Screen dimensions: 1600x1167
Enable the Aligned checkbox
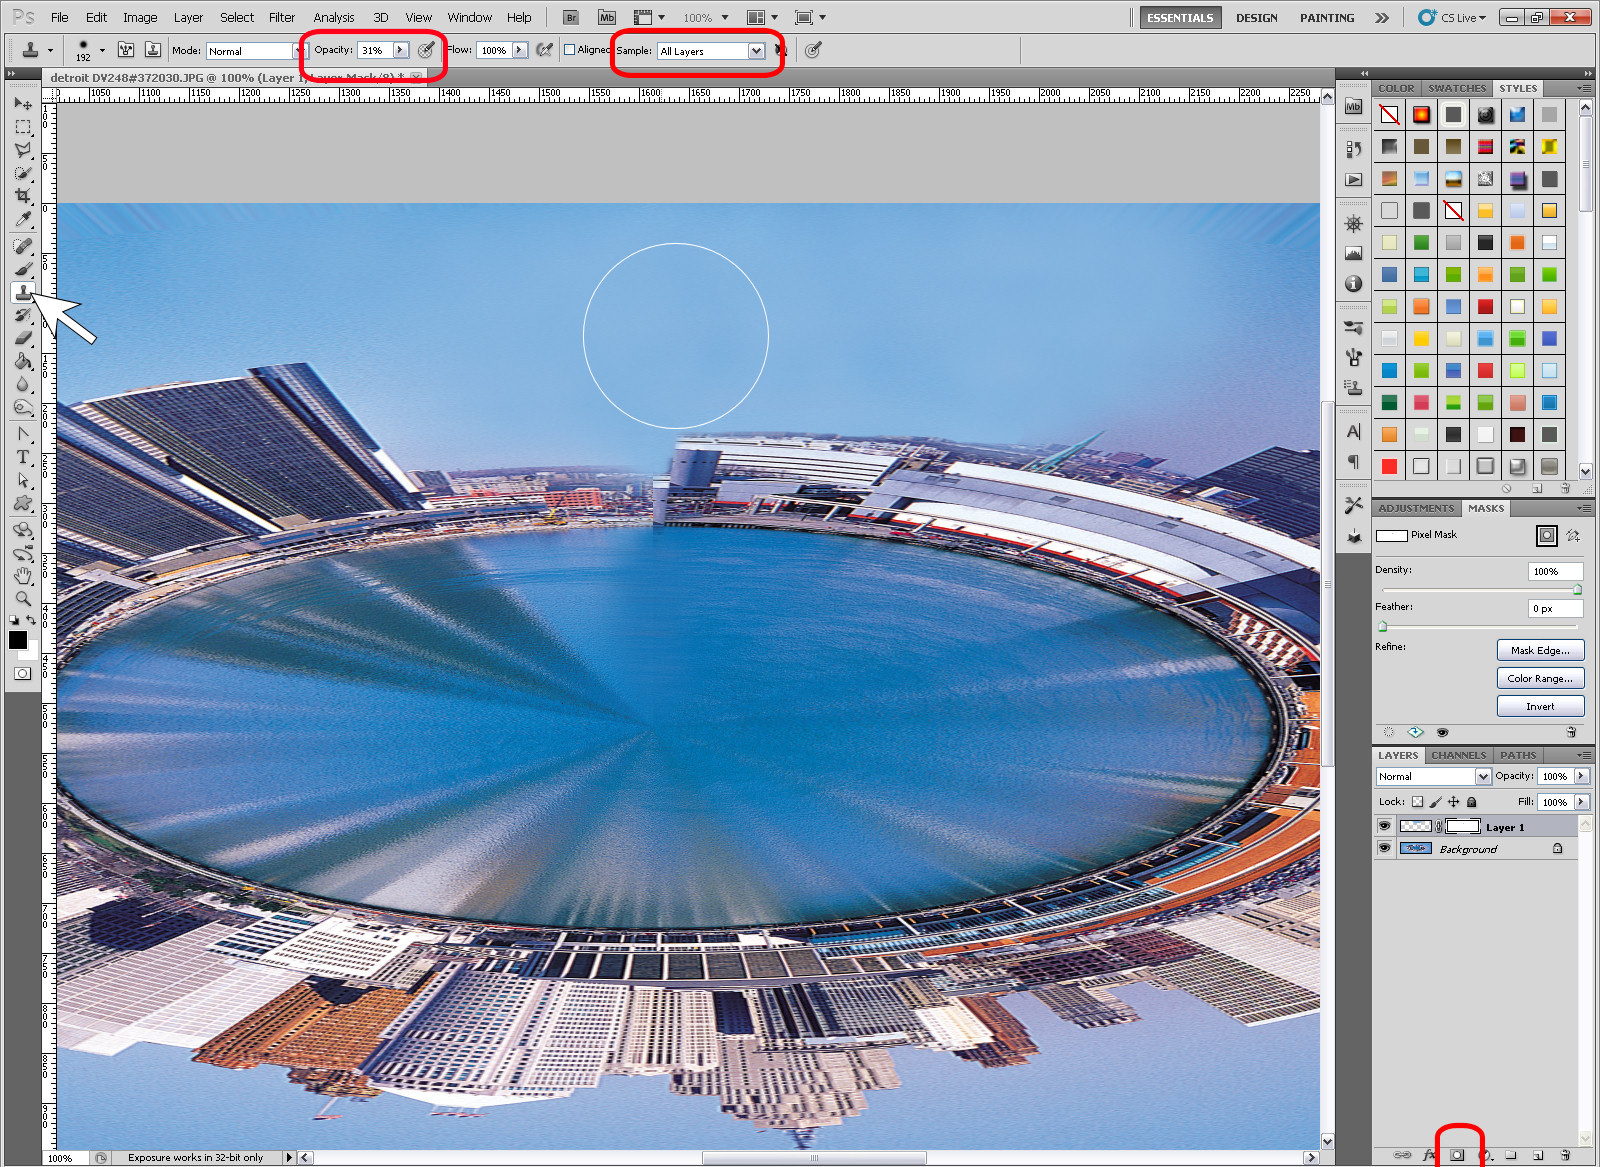pyautogui.click(x=568, y=49)
